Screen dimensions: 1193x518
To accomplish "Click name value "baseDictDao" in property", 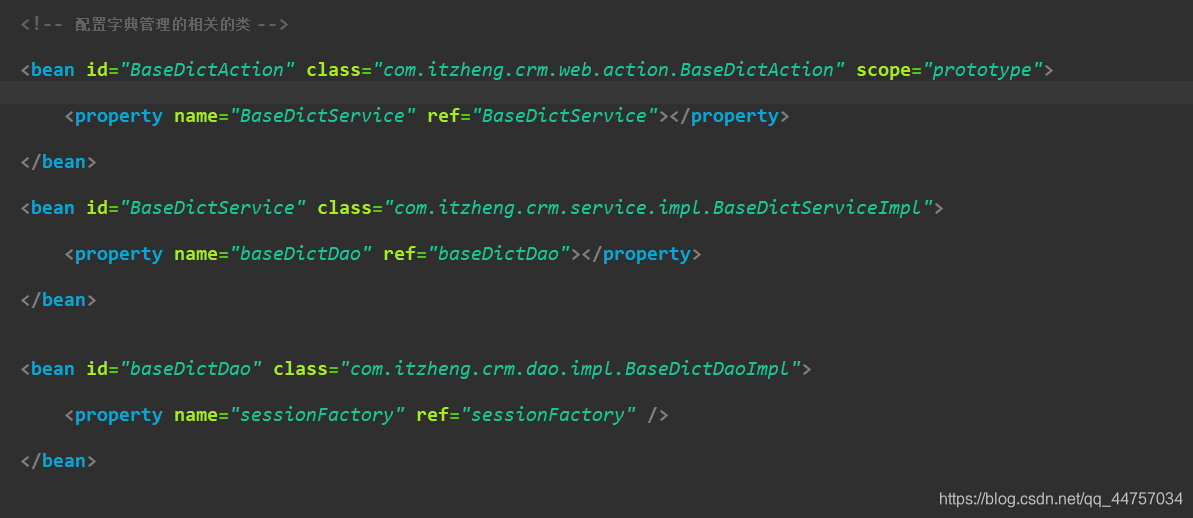I will pyautogui.click(x=301, y=254).
